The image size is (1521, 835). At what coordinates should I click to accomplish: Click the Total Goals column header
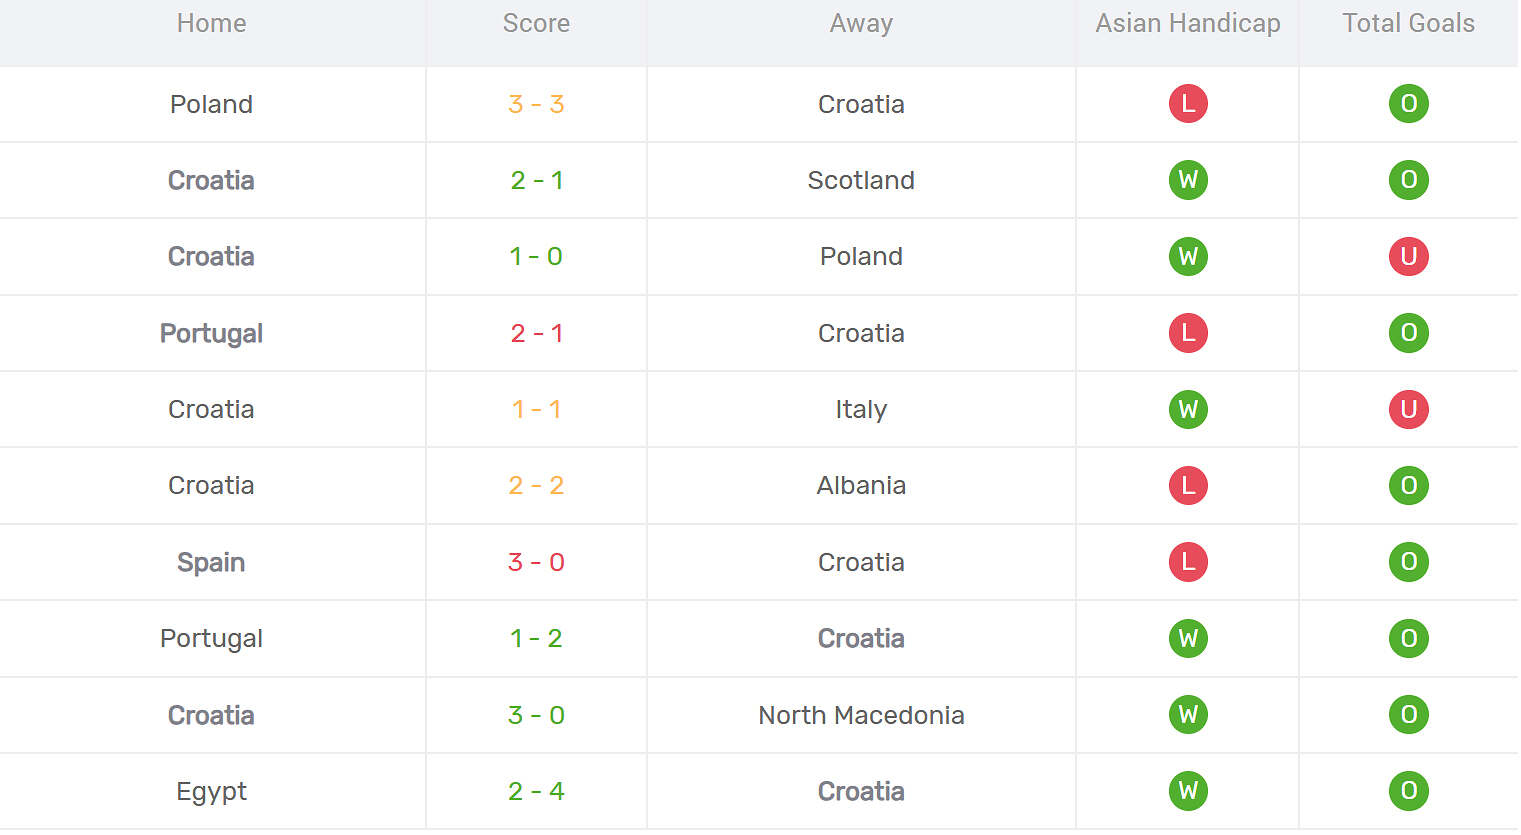[x=1408, y=23]
